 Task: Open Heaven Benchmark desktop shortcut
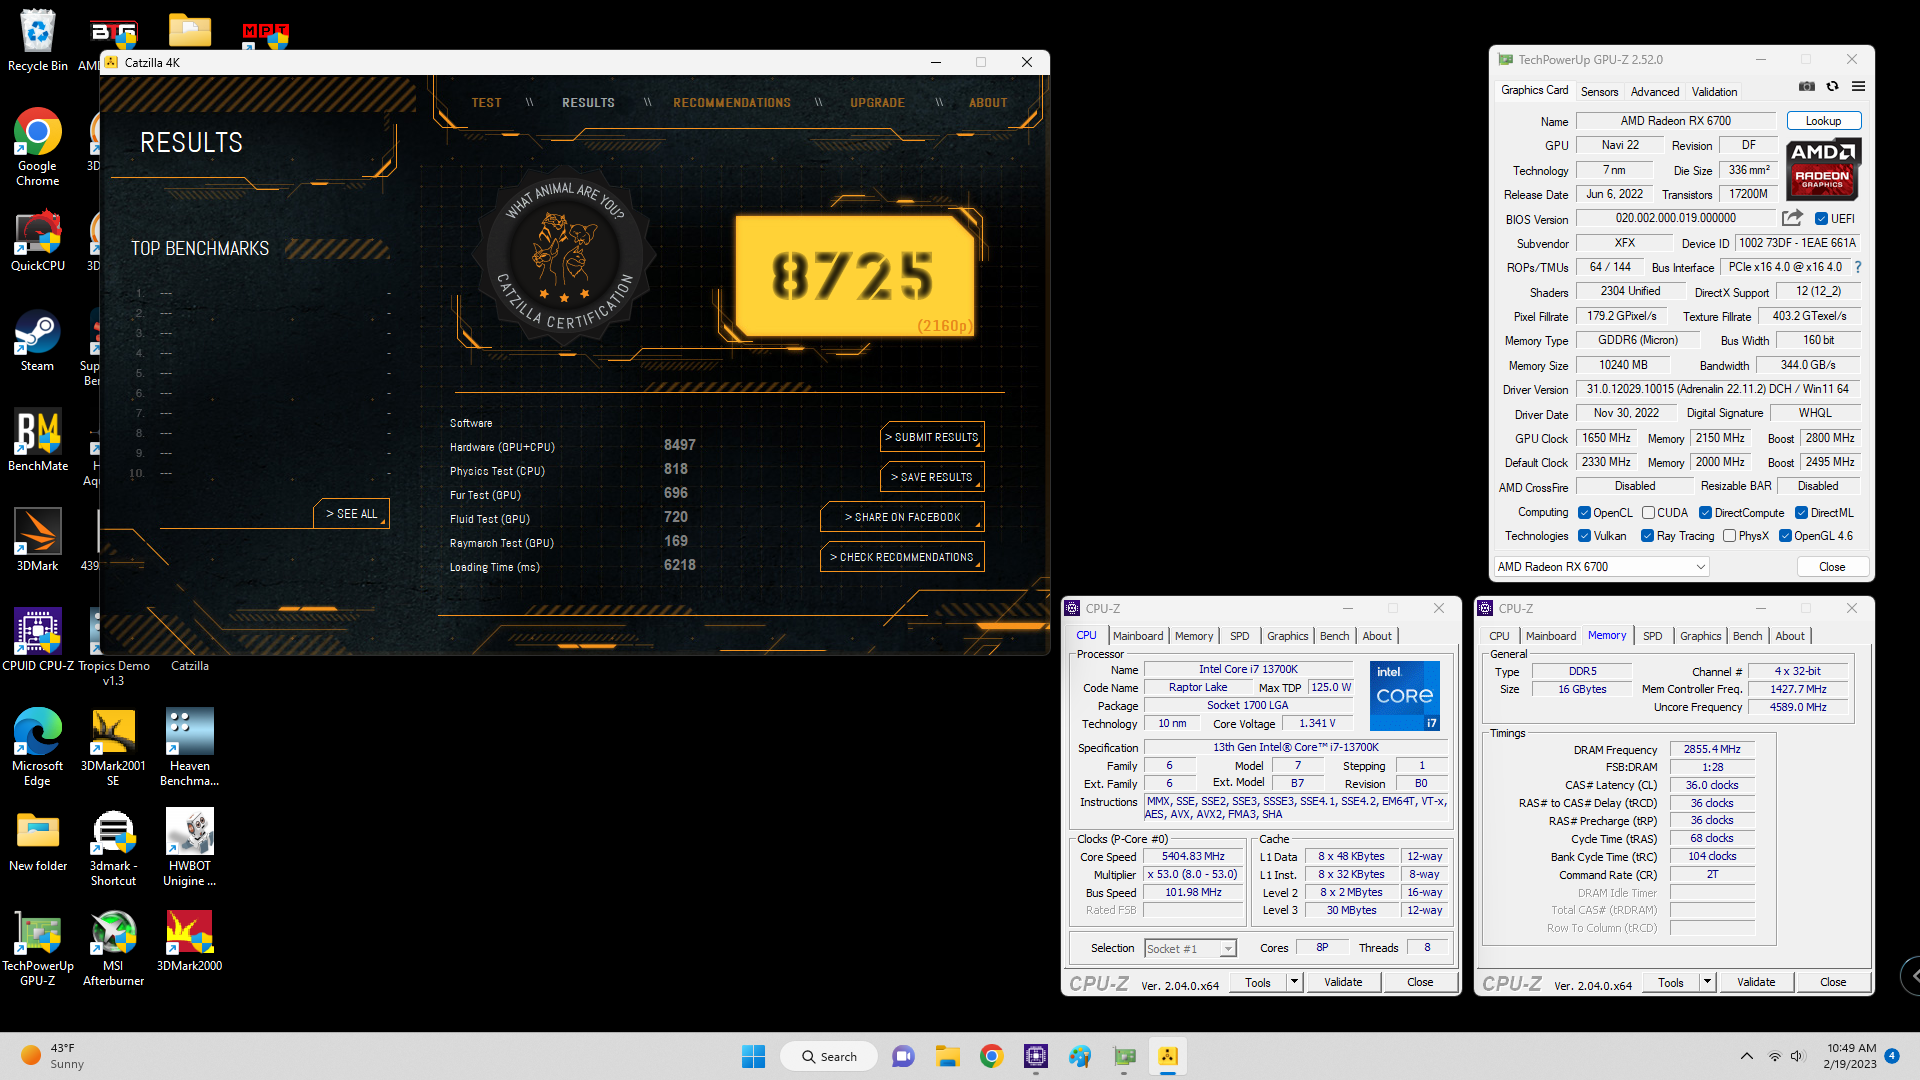[x=189, y=747]
